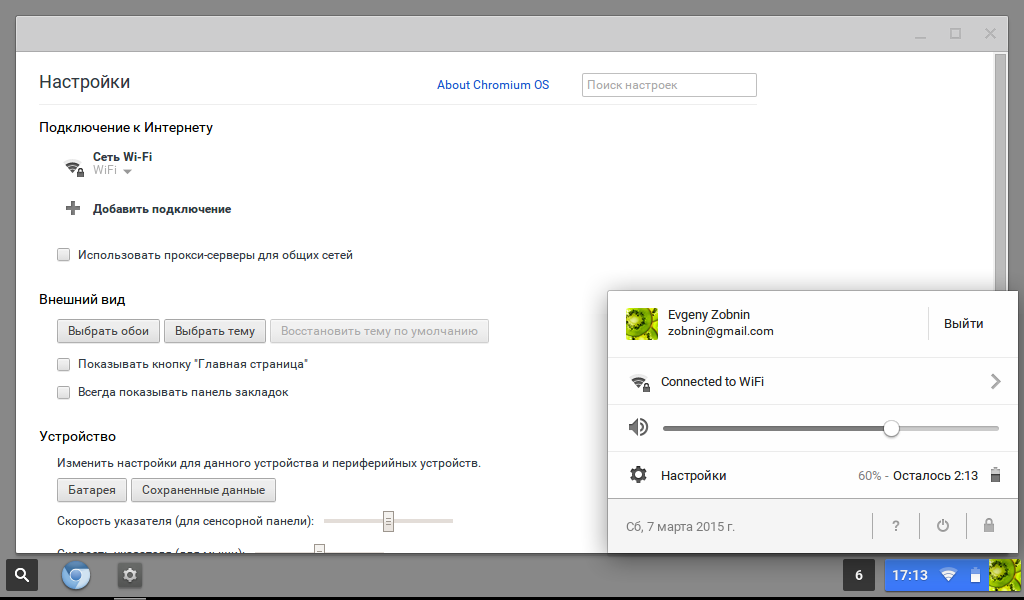Image resolution: width=1024 pixels, height=600 pixels.
Task: Enable always show bookmarks bar checkbox
Action: pyautogui.click(x=64, y=392)
